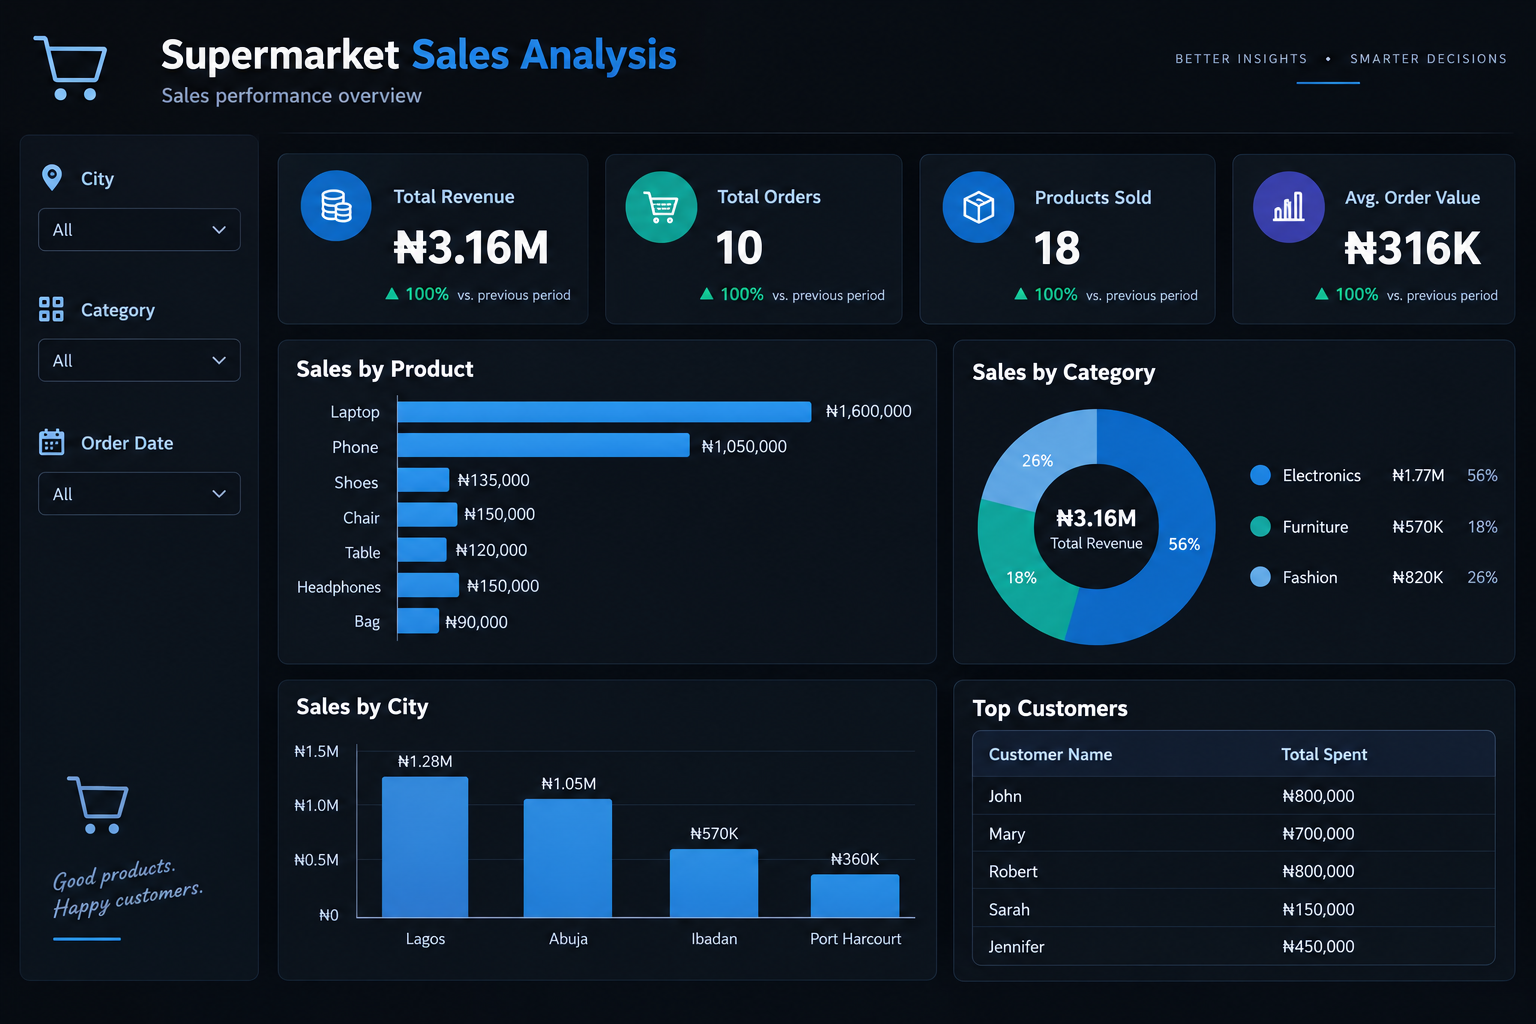Open the City filter dropdown
1536x1024 pixels.
point(139,230)
